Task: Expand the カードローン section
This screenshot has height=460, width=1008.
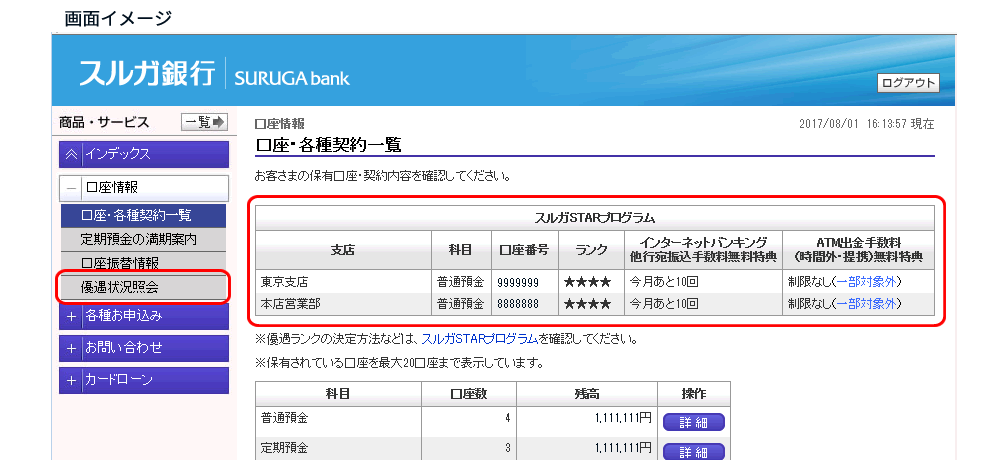Action: [x=144, y=380]
